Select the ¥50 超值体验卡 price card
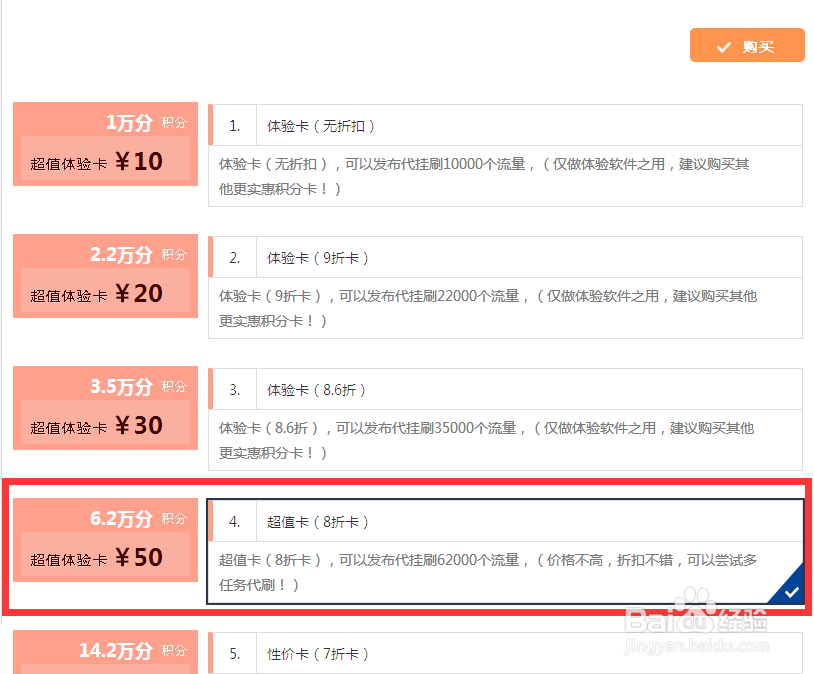The image size is (814, 674). (105, 540)
